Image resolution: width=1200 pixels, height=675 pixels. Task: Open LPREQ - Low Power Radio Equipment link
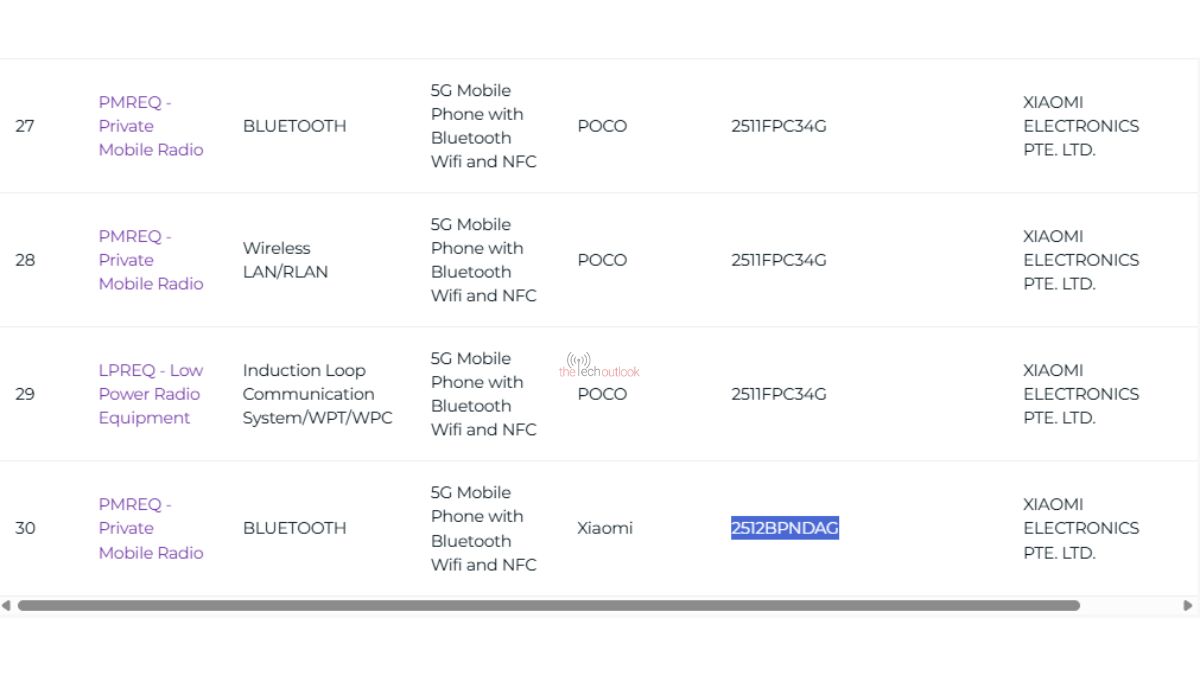150,393
